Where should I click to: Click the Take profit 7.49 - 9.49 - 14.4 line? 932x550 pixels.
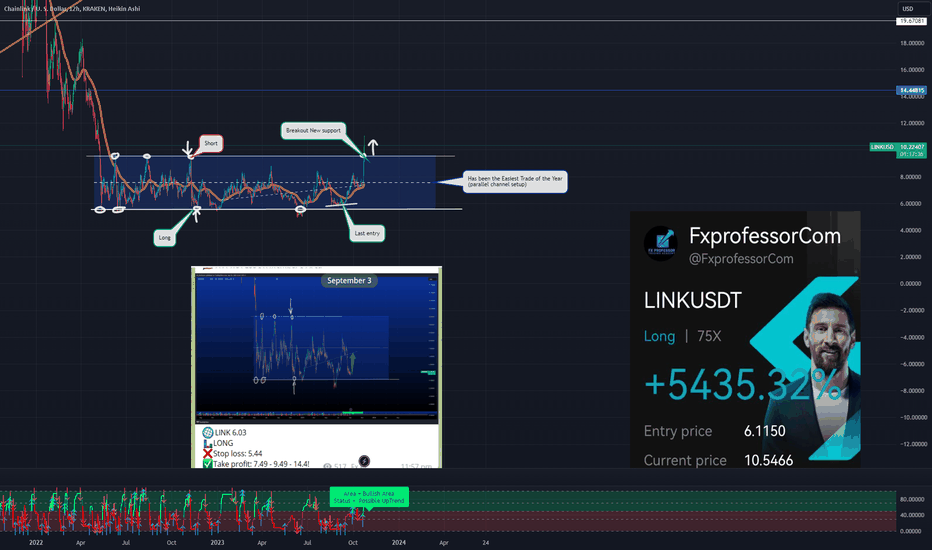261,464
